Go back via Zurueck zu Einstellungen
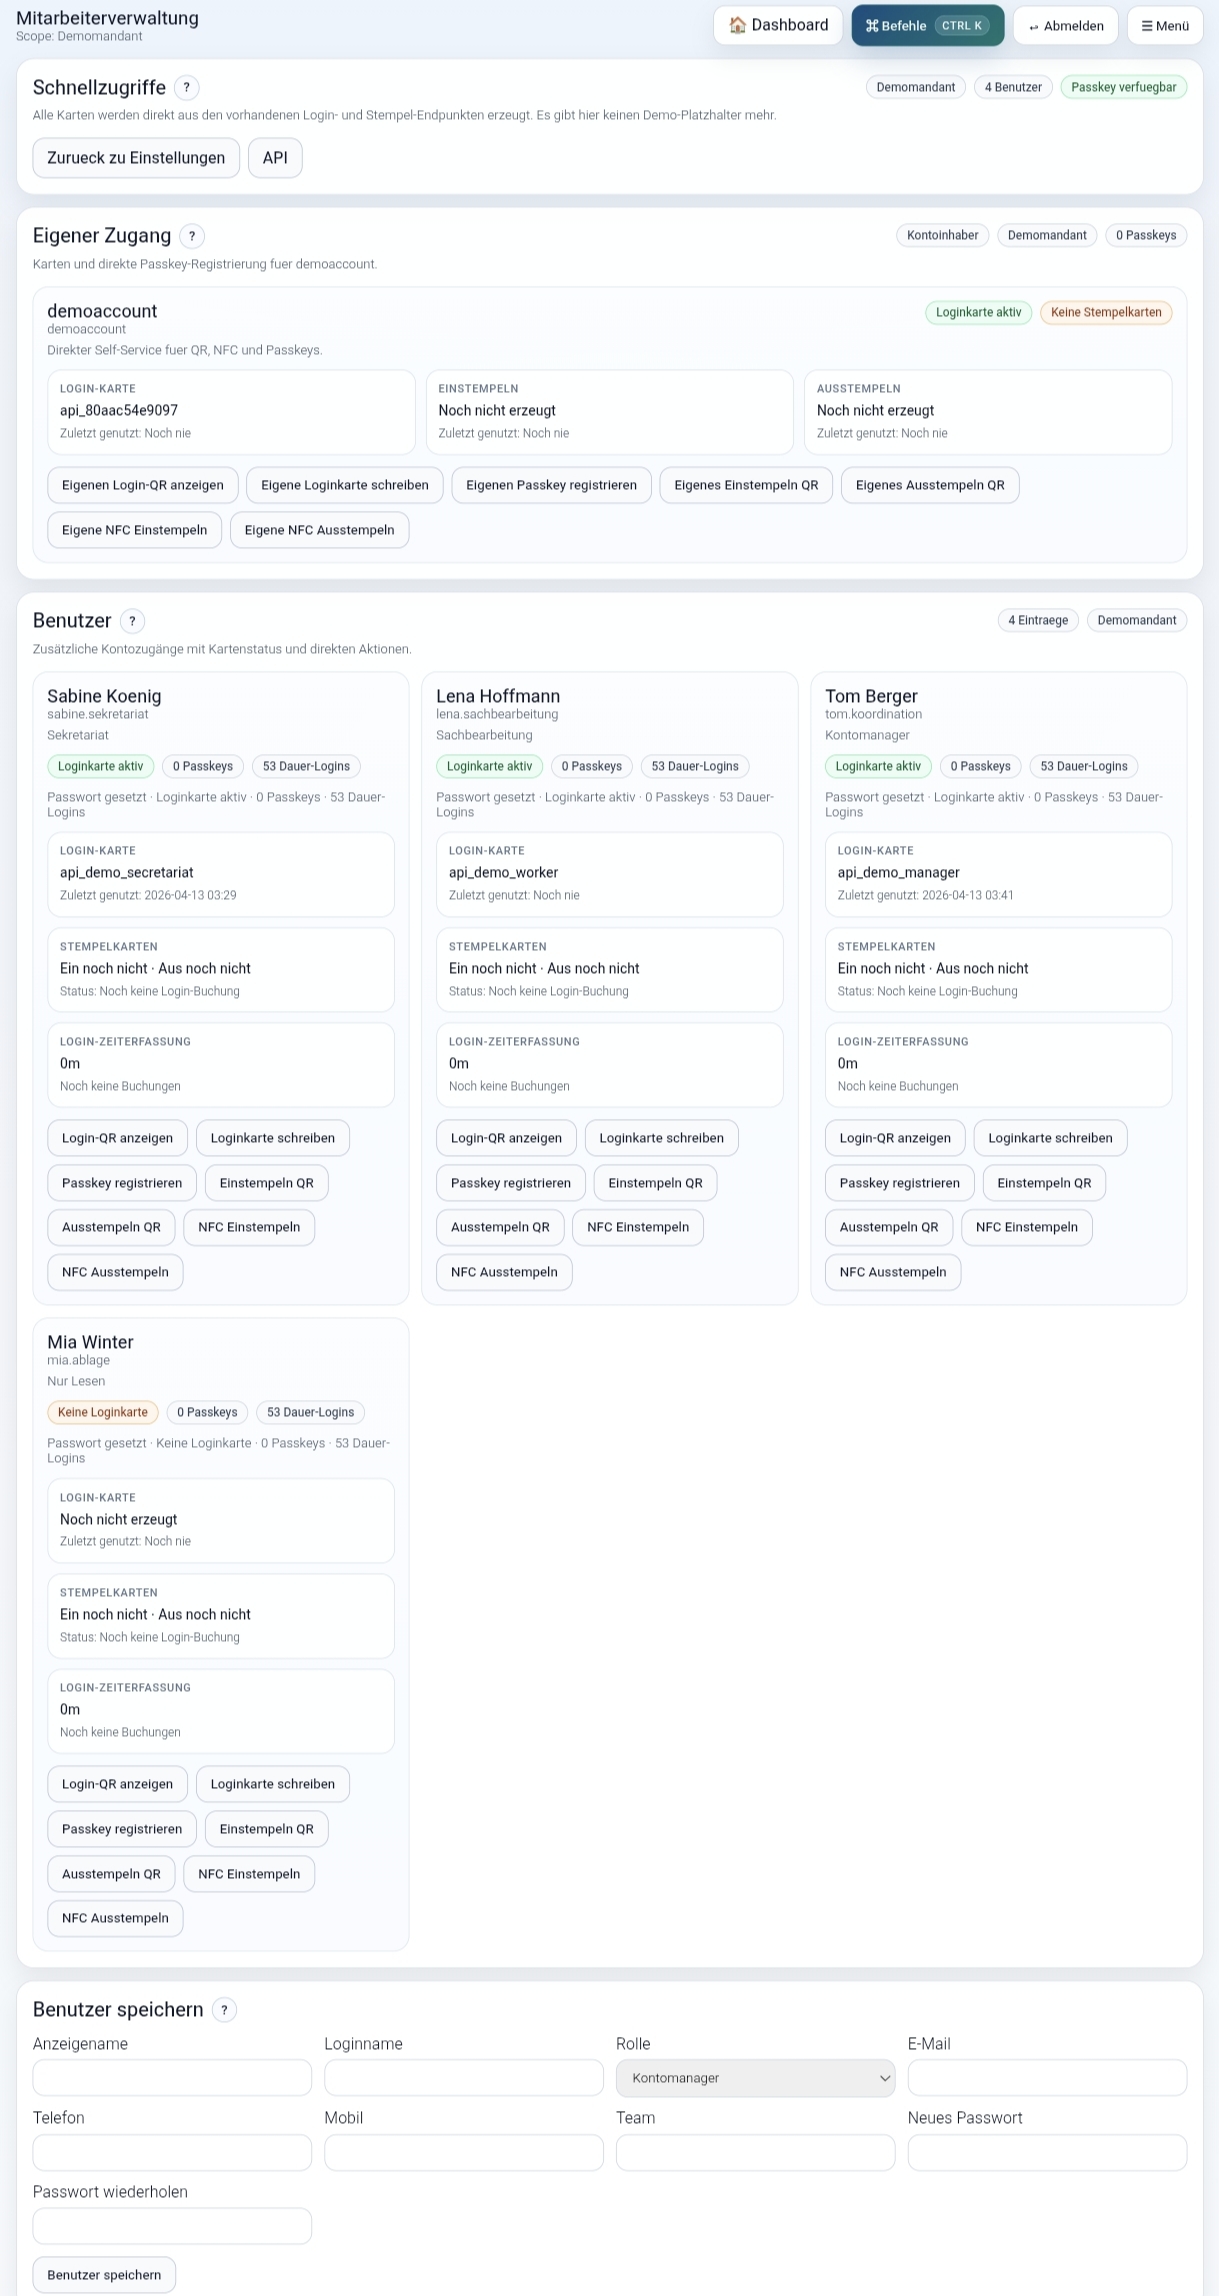The image size is (1219, 2296). pos(136,158)
